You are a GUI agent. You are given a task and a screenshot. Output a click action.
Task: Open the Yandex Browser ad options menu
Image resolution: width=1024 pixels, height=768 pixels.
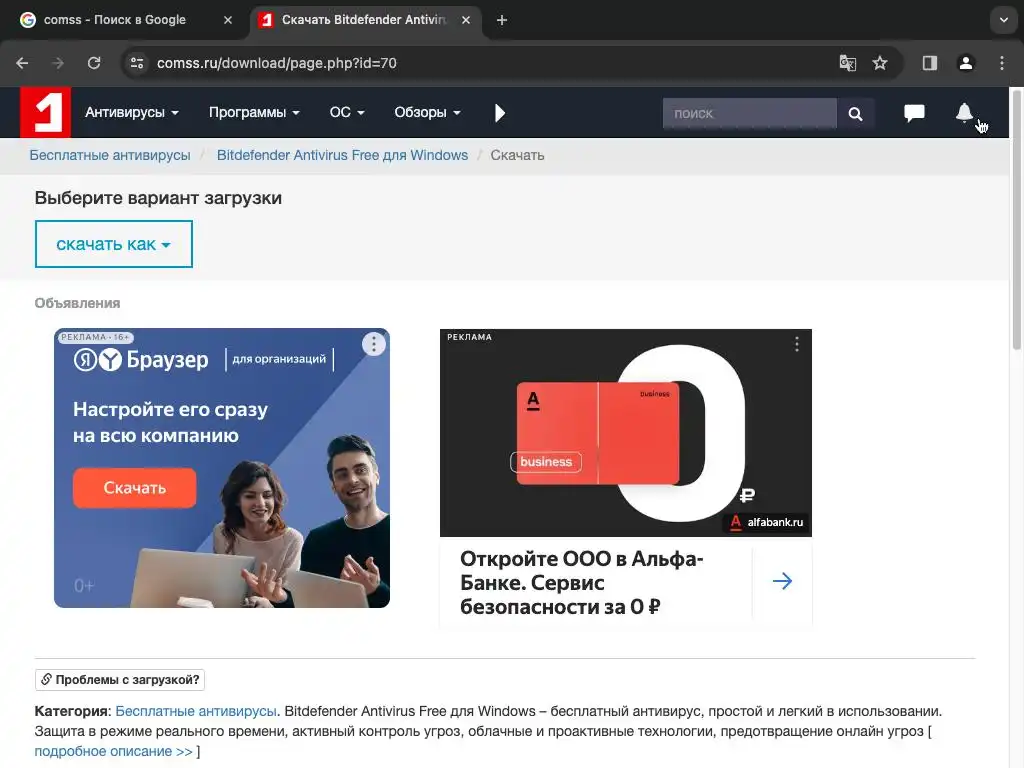(x=374, y=344)
